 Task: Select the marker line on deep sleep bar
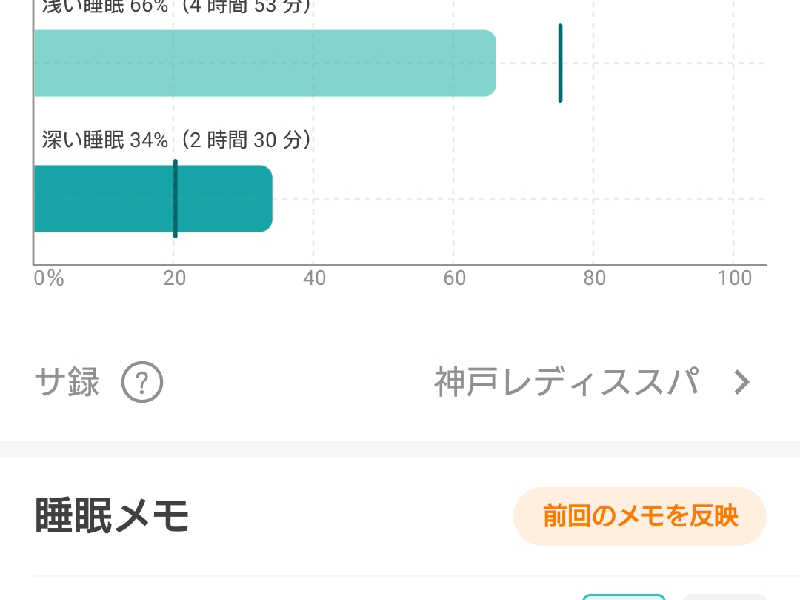[175, 198]
